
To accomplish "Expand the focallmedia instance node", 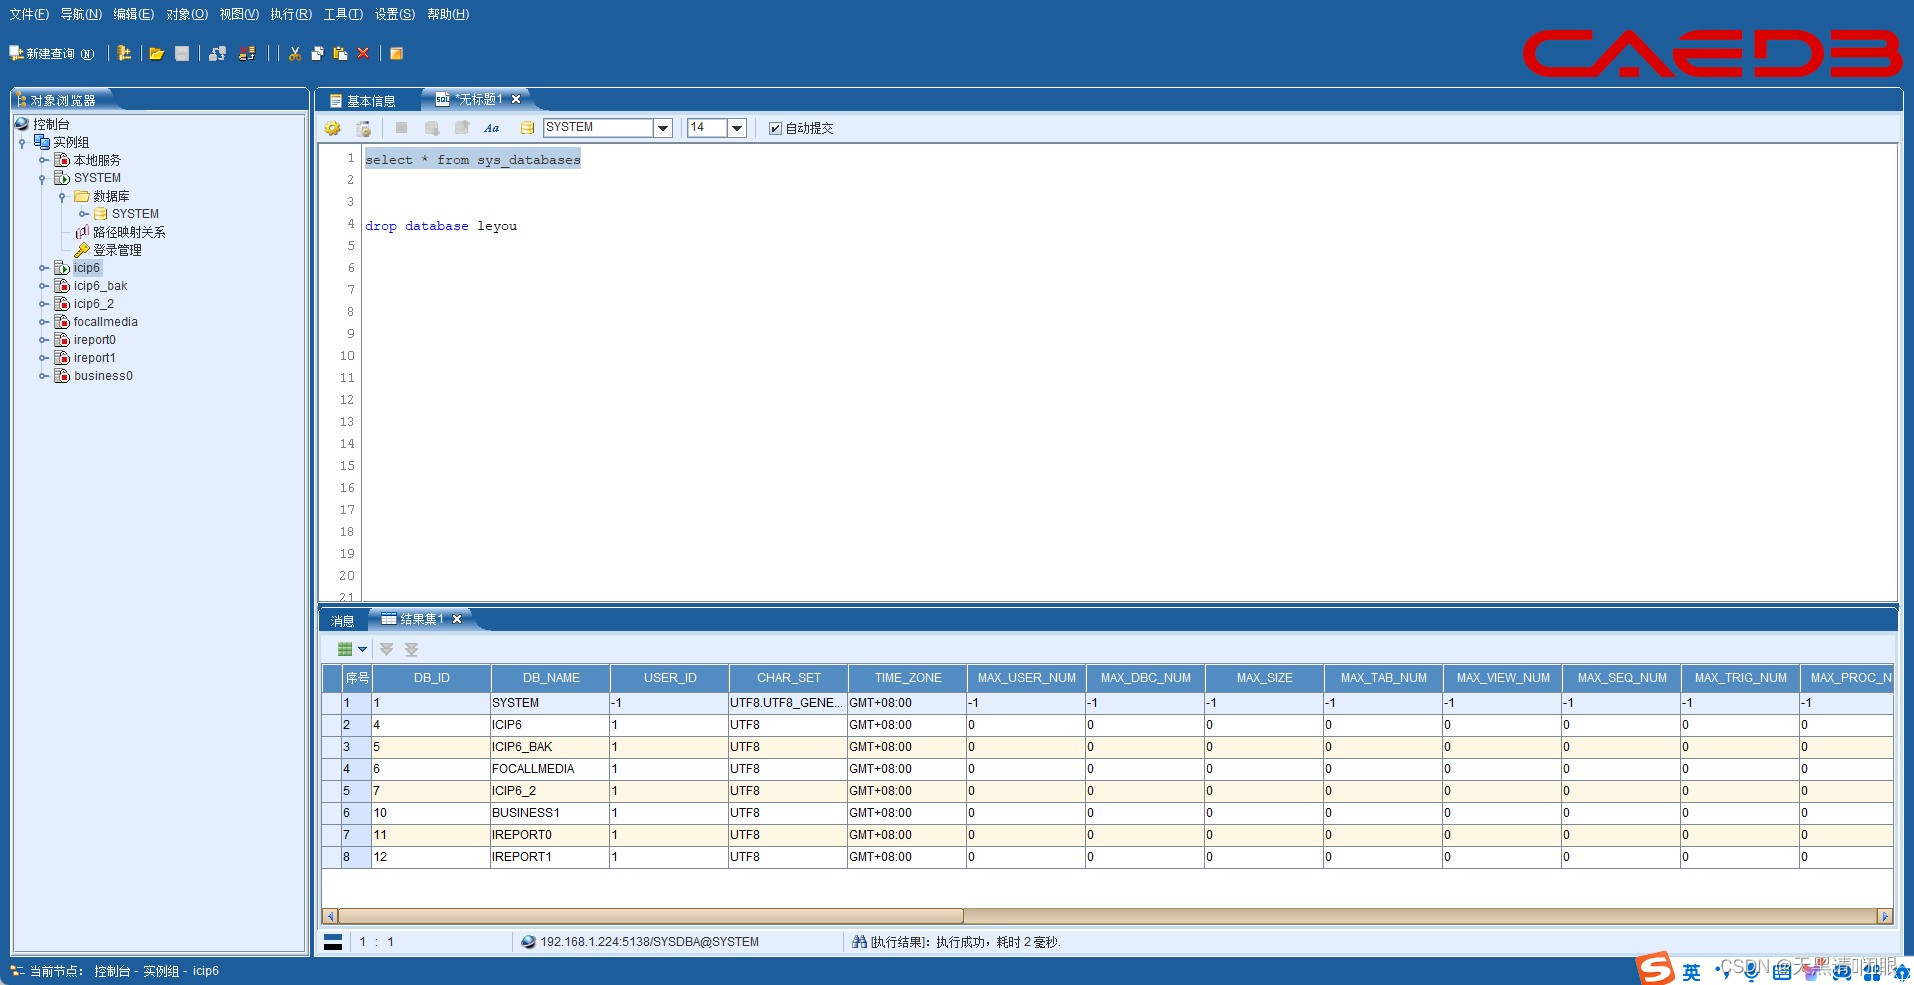I will point(43,322).
